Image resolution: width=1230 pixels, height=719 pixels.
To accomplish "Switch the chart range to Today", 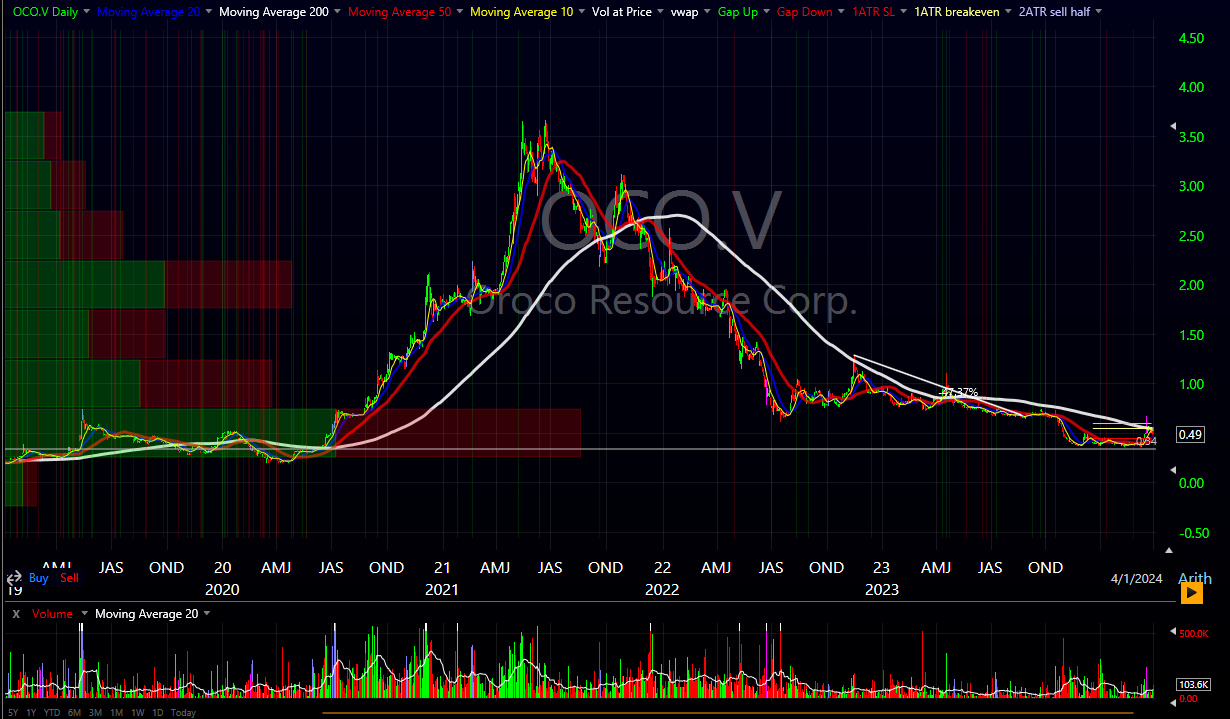I will 183,712.
